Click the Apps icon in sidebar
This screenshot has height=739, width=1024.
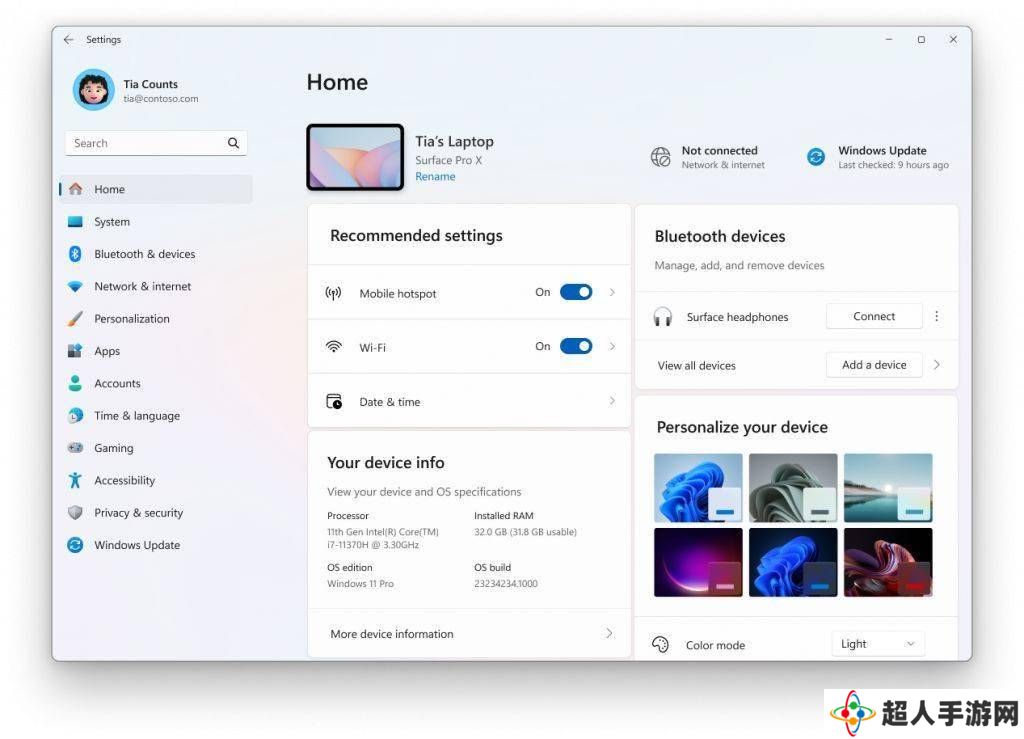76,351
